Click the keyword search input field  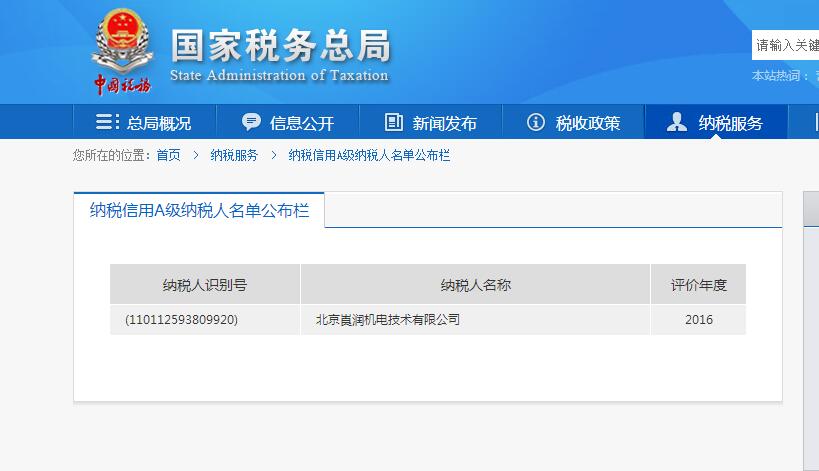click(x=785, y=45)
